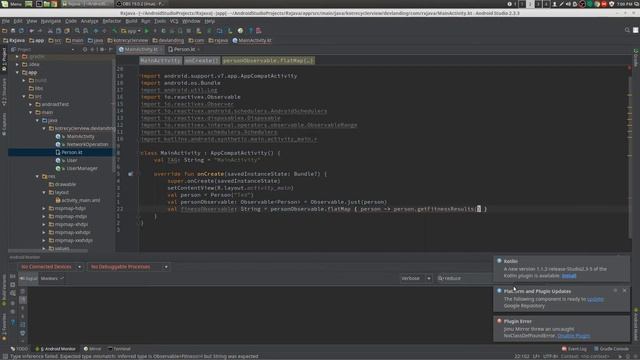Screen dimensions: 640x360
Task: Click the editor vertical scrollbar
Action: pos(630,157)
